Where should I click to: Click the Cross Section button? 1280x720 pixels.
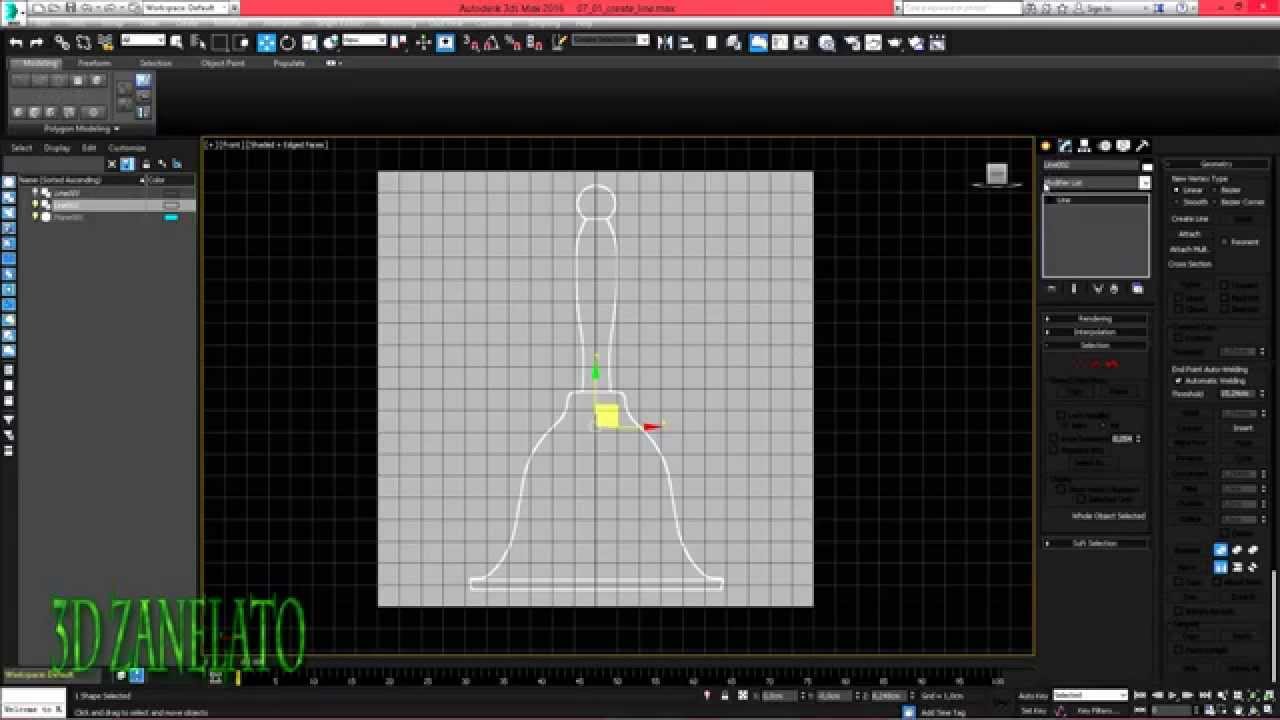[1190, 264]
